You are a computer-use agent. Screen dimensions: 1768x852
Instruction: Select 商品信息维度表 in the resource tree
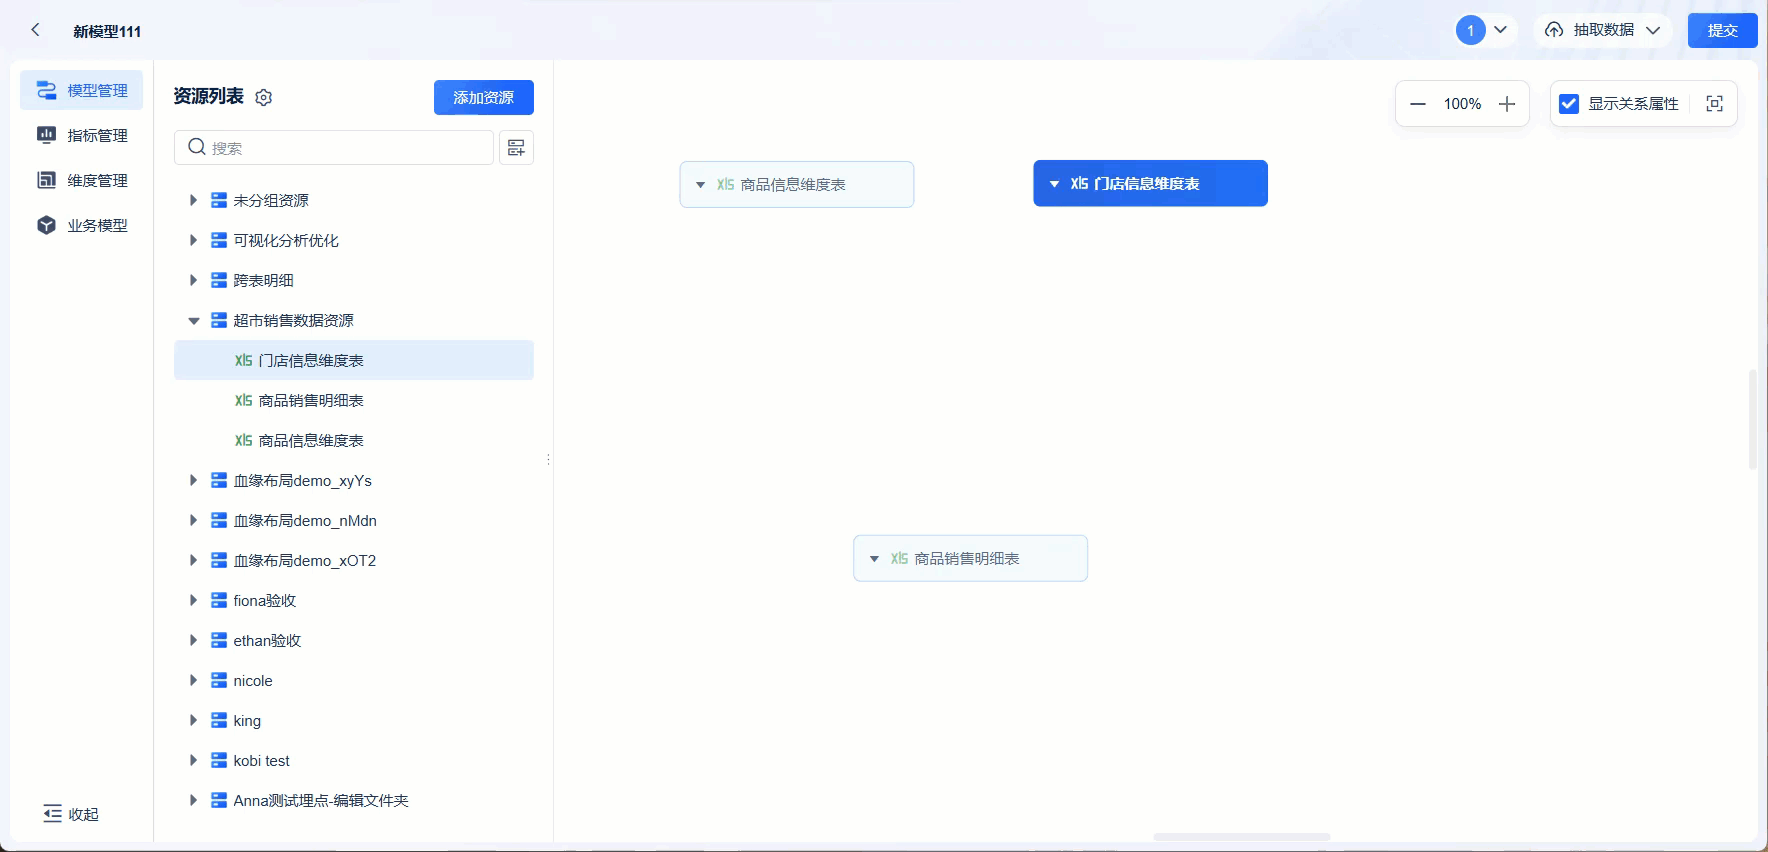[x=354, y=440]
